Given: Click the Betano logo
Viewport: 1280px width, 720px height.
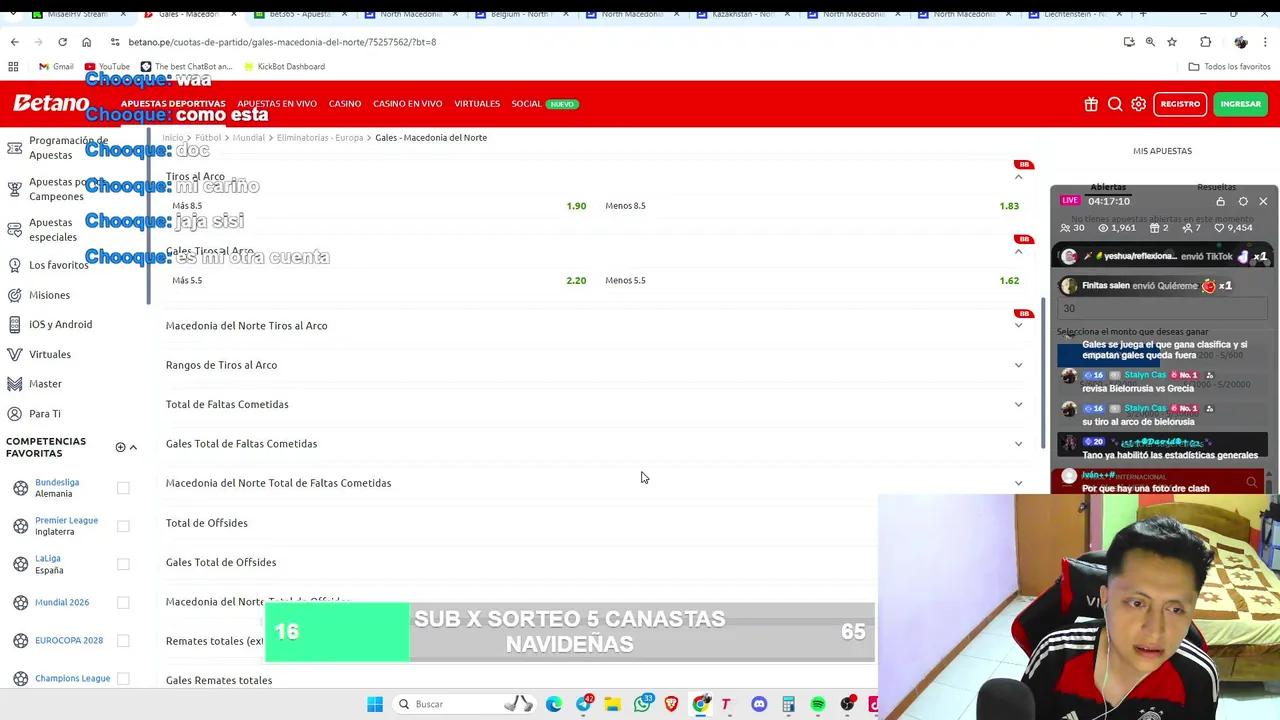Looking at the screenshot, I should coord(51,103).
